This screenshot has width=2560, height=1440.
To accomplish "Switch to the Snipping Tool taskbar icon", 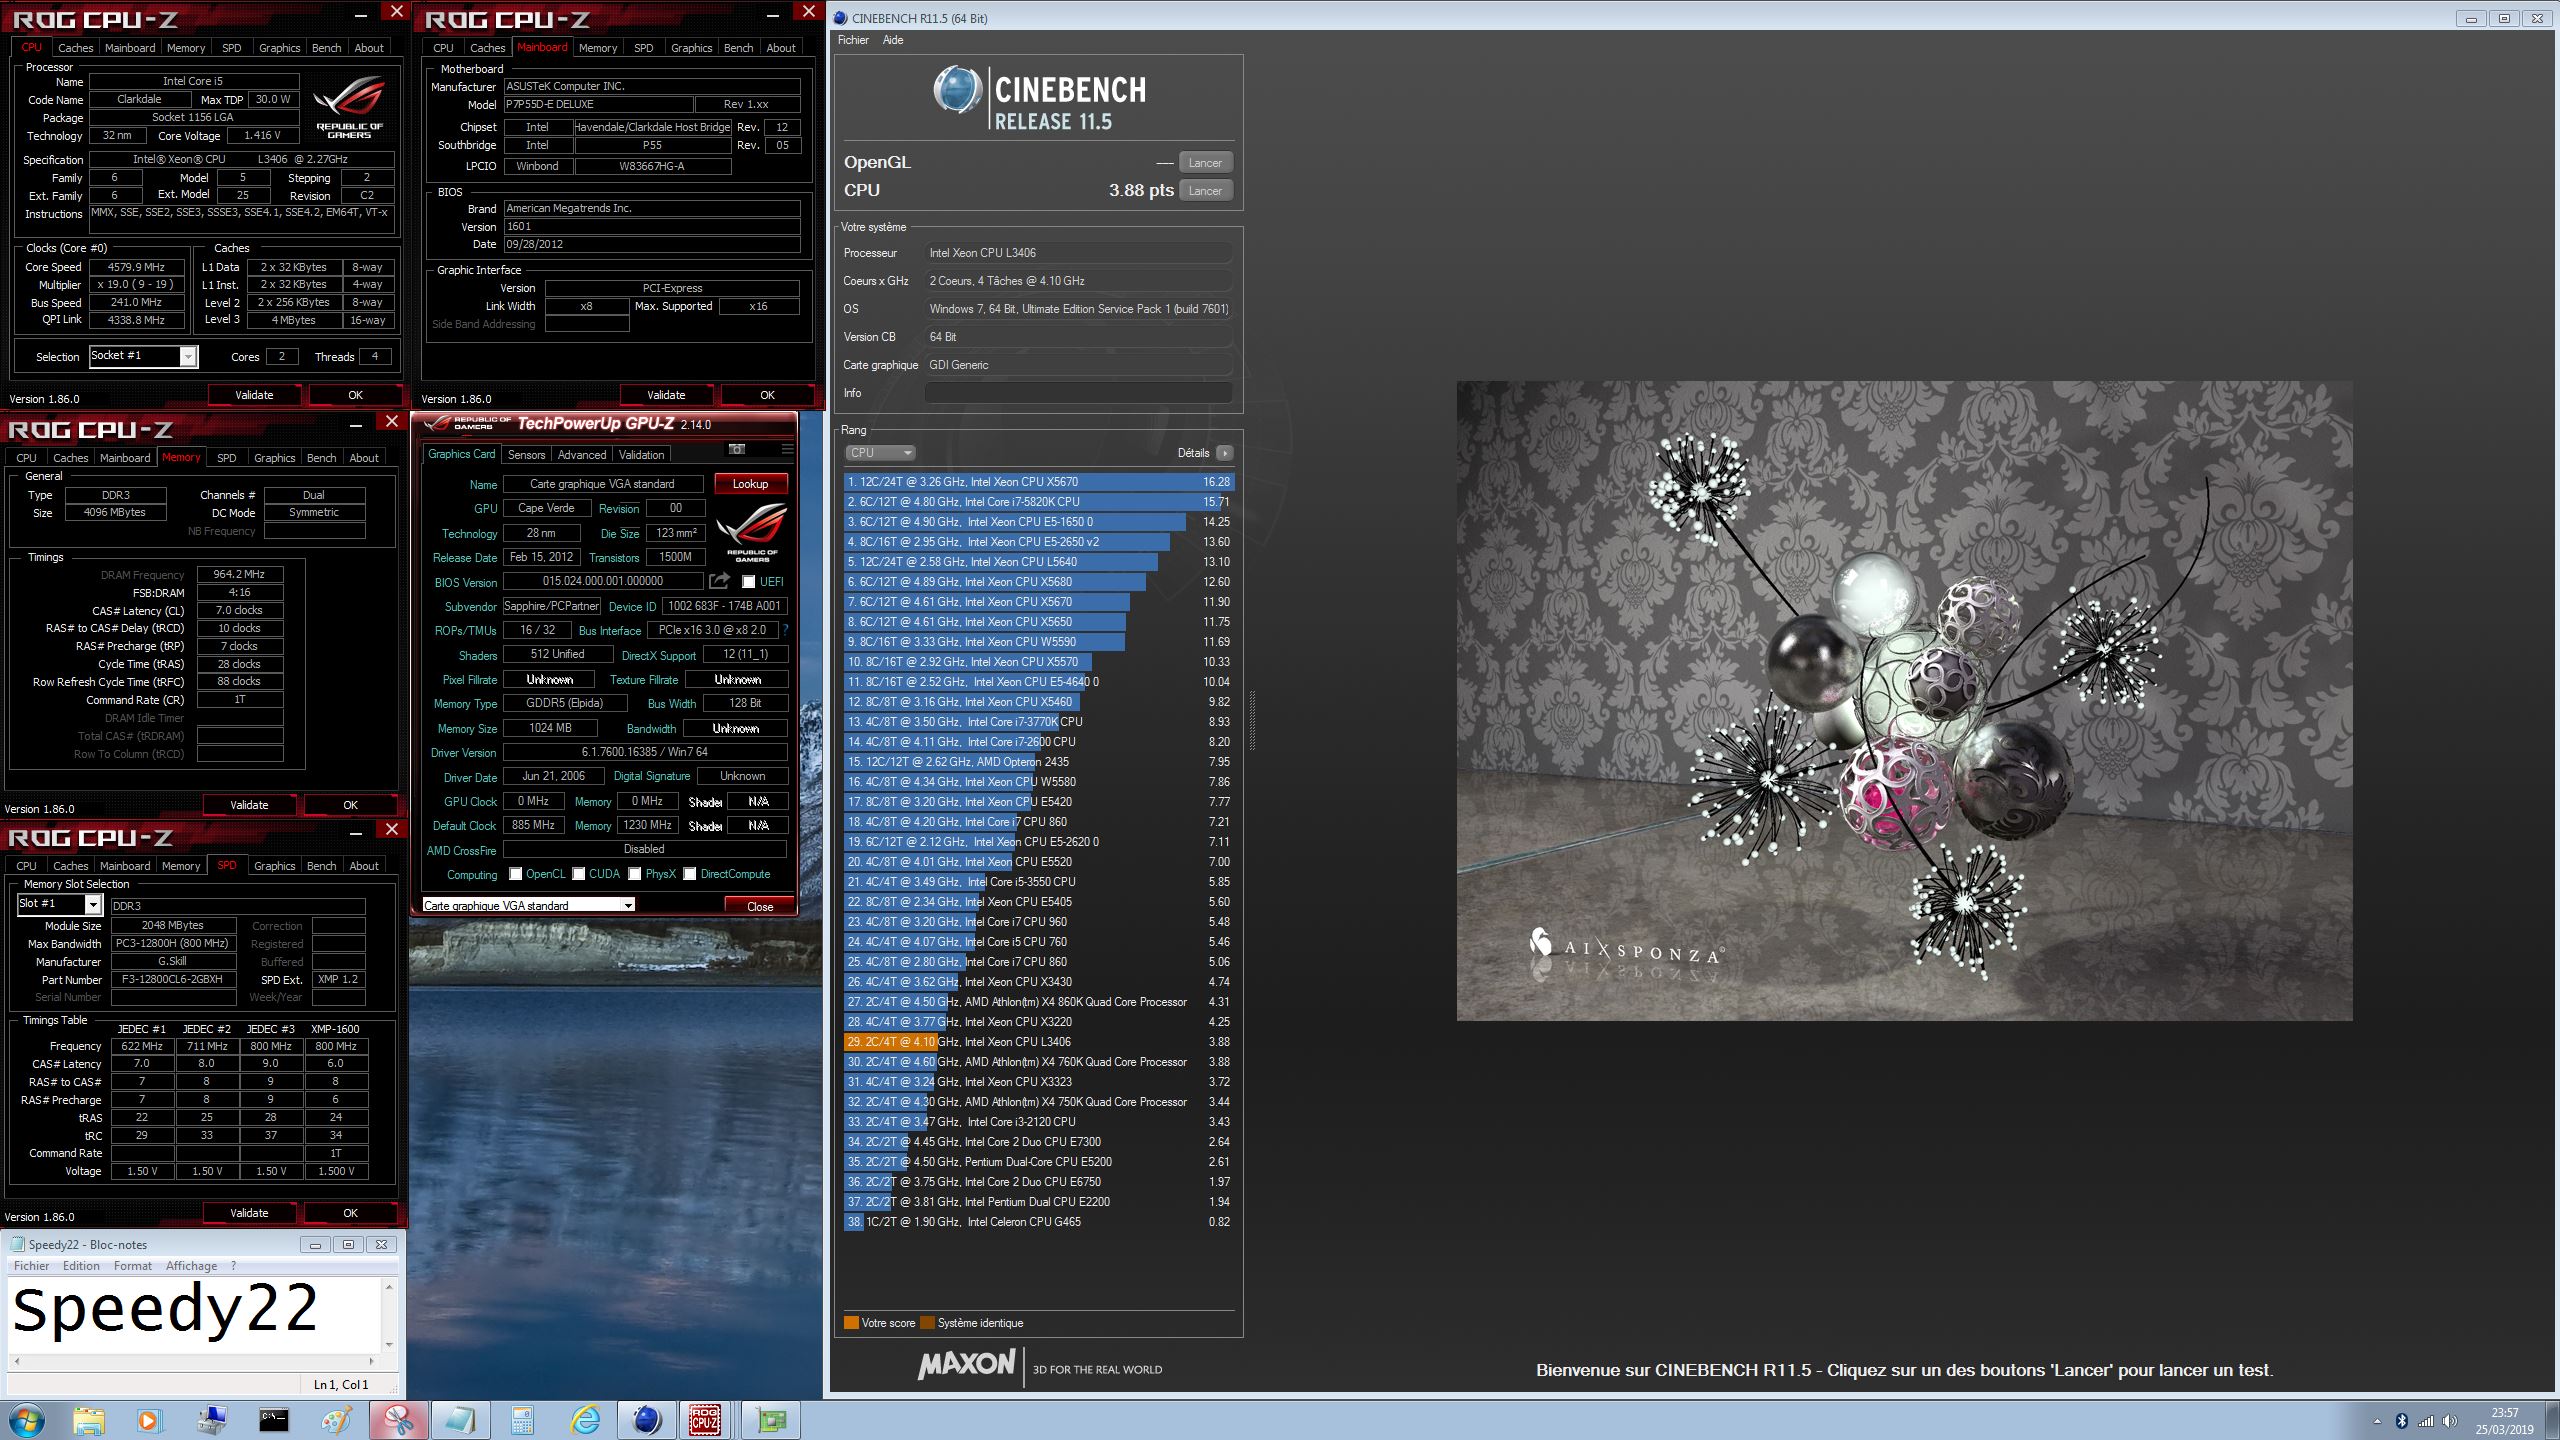I will 399,1420.
